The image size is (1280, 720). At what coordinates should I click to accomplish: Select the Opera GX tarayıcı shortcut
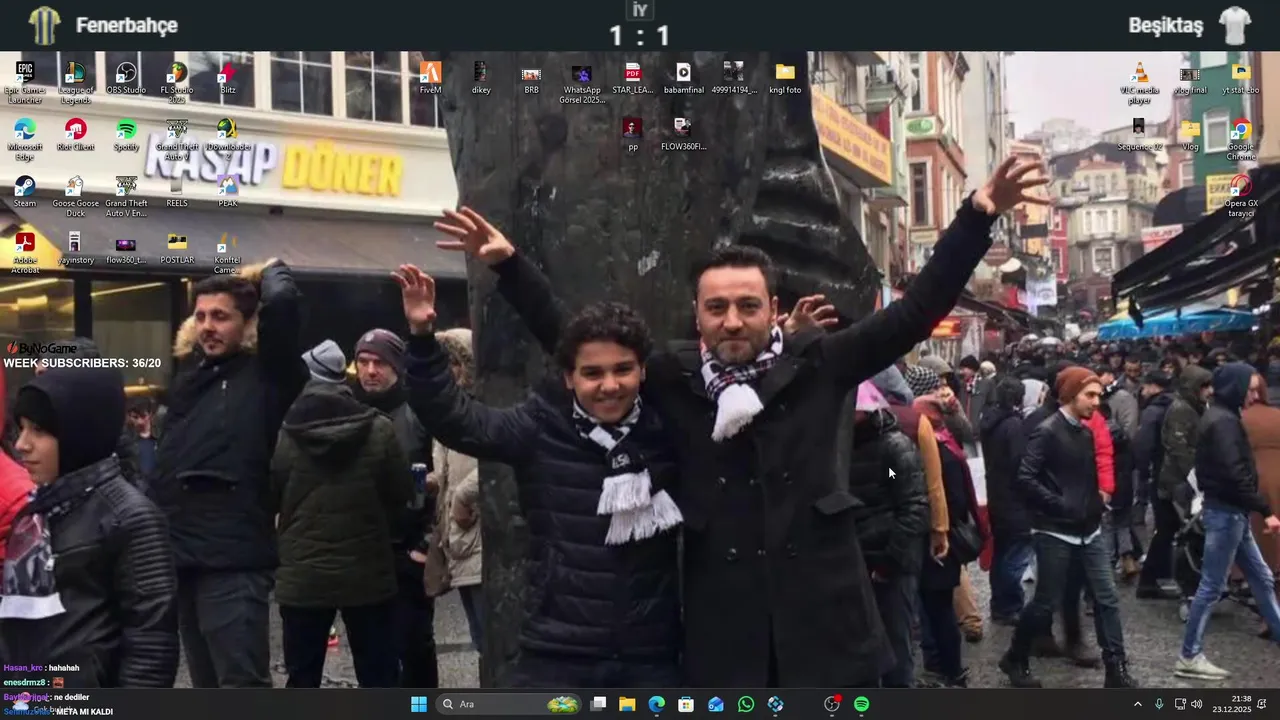[1241, 196]
